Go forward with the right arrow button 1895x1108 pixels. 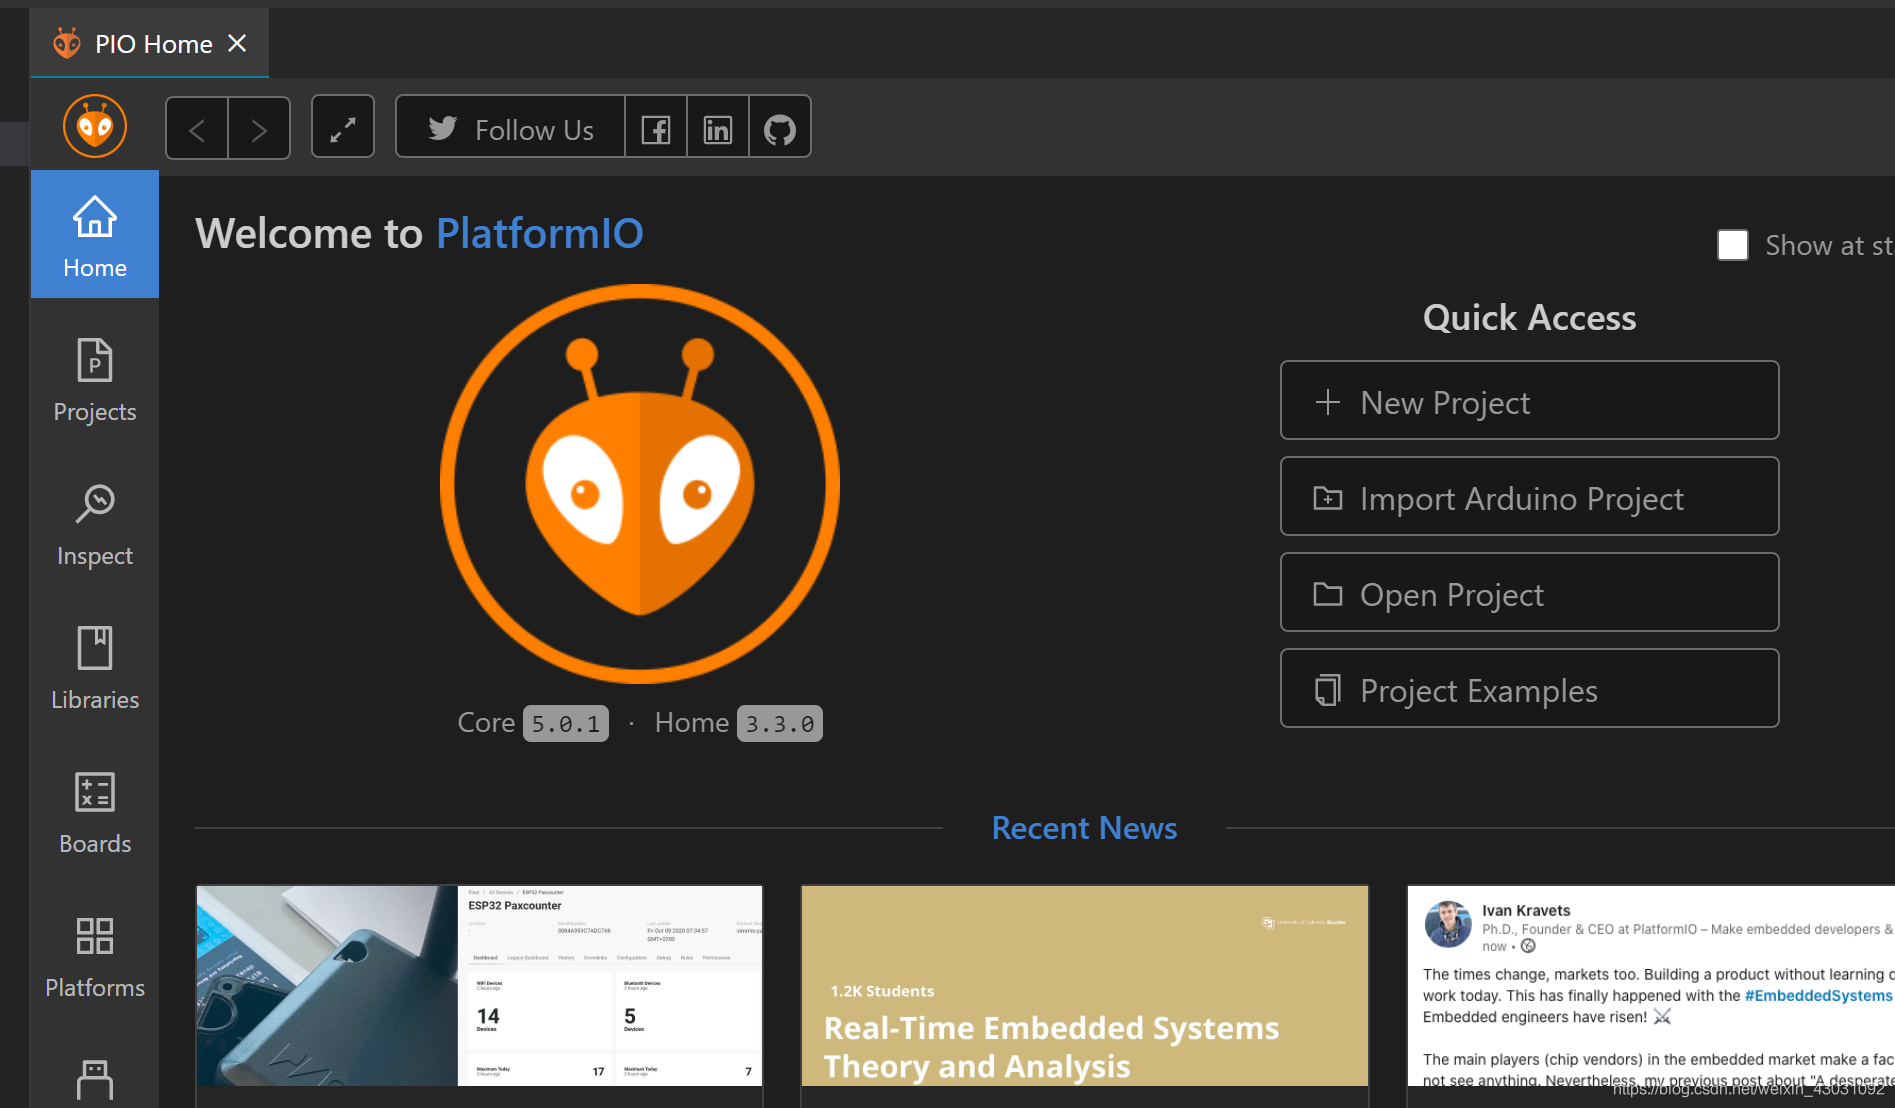click(259, 128)
